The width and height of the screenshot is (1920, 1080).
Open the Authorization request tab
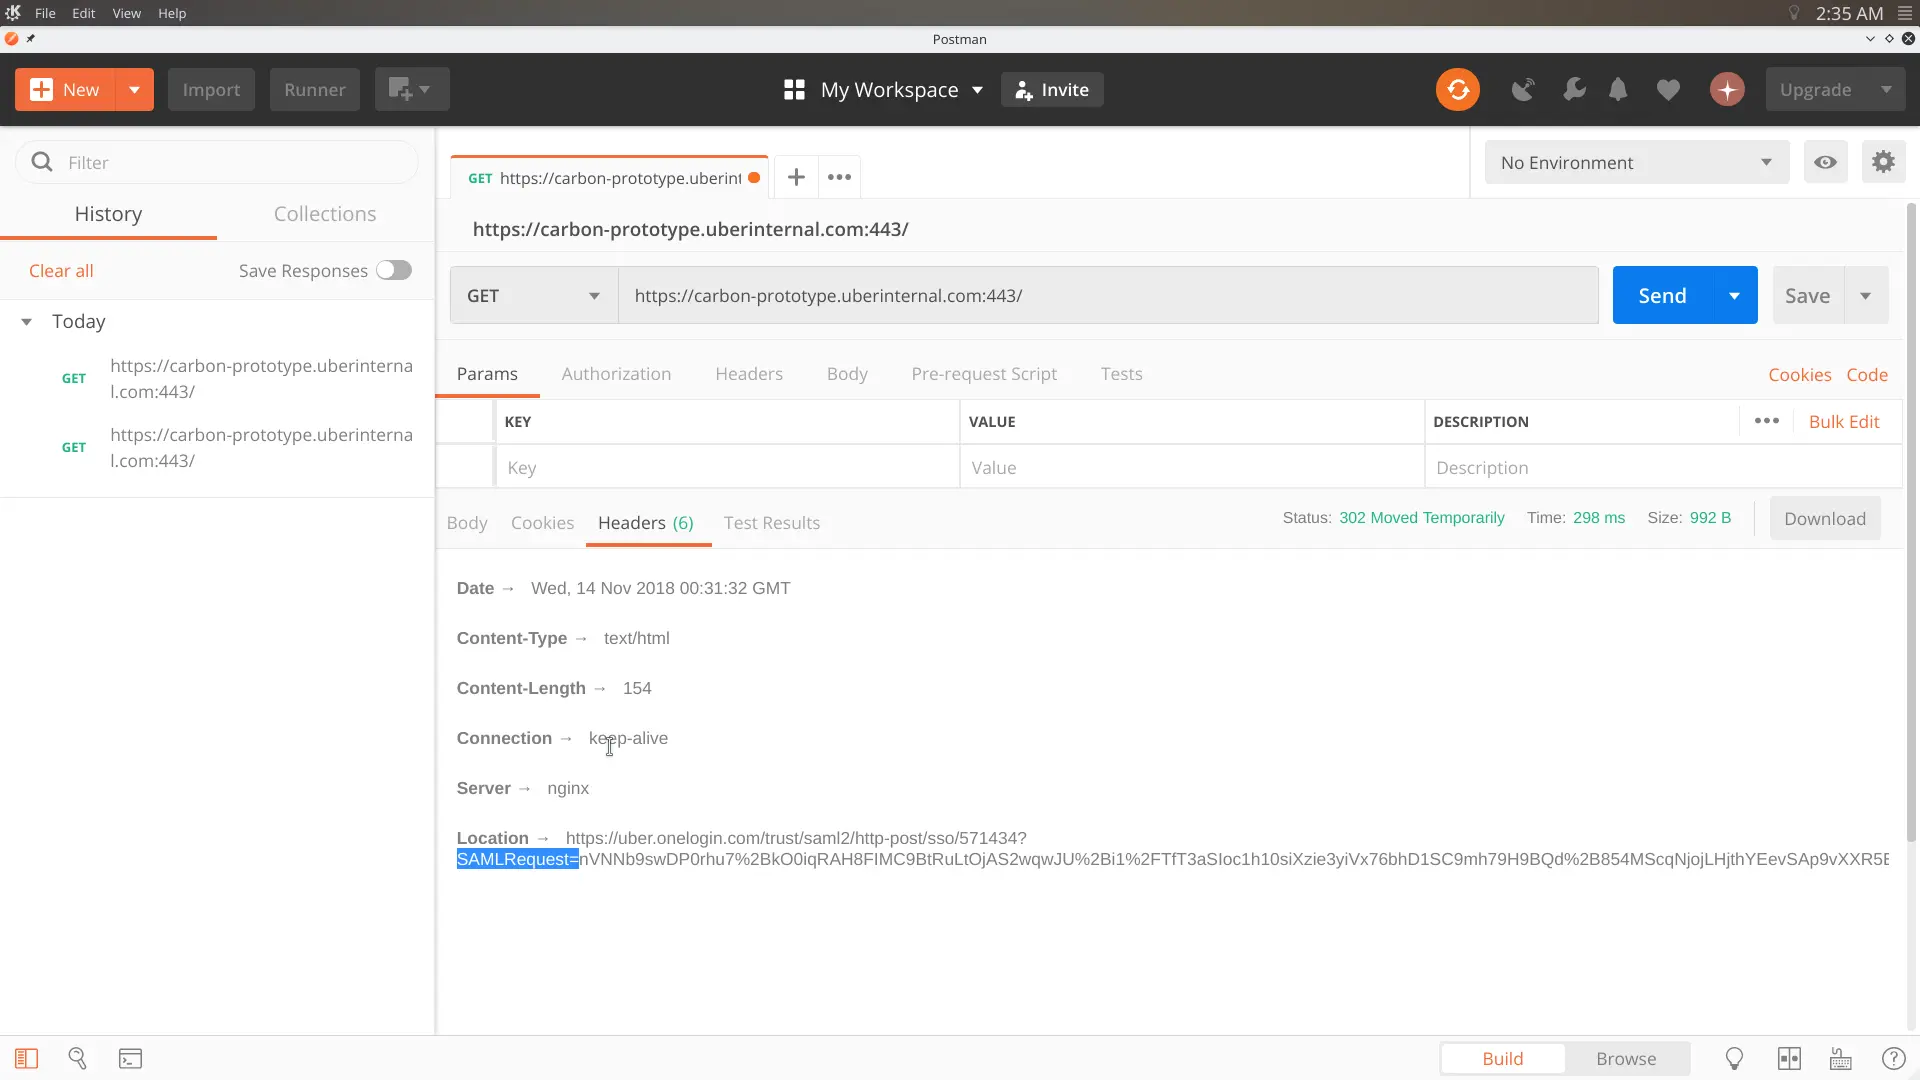616,374
